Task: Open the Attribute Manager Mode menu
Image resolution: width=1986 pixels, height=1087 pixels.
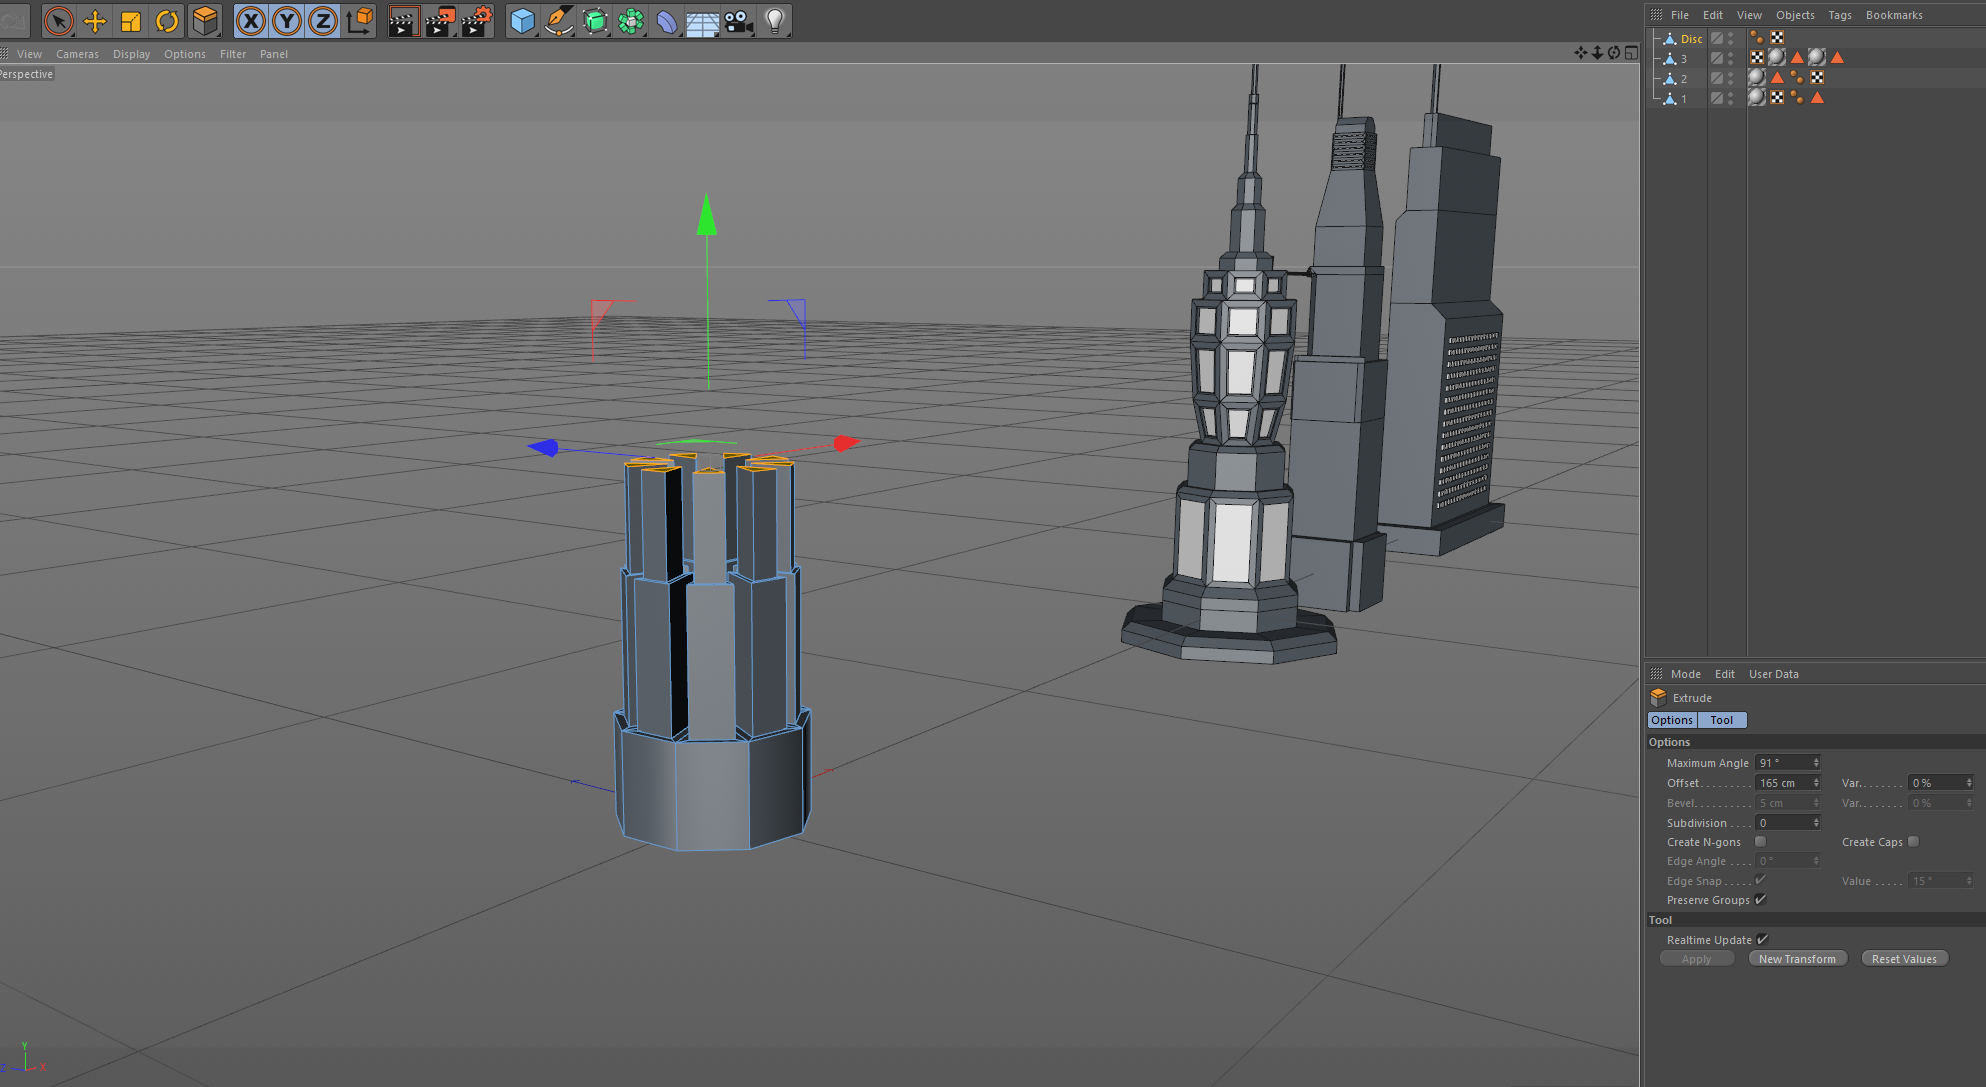Action: pyautogui.click(x=1685, y=674)
